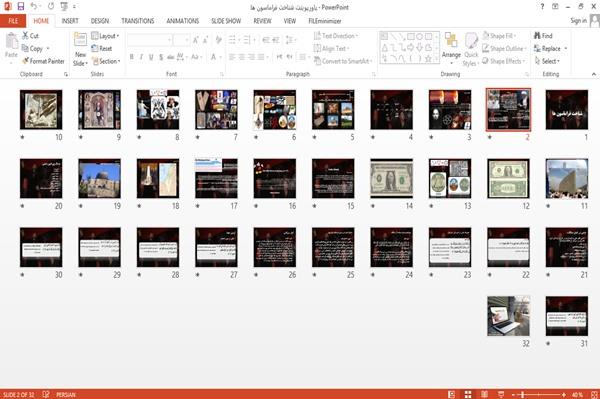Image resolution: width=600 pixels, height=399 pixels.
Task: Select slide 12 thumbnail with two dollar bills
Action: 509,179
